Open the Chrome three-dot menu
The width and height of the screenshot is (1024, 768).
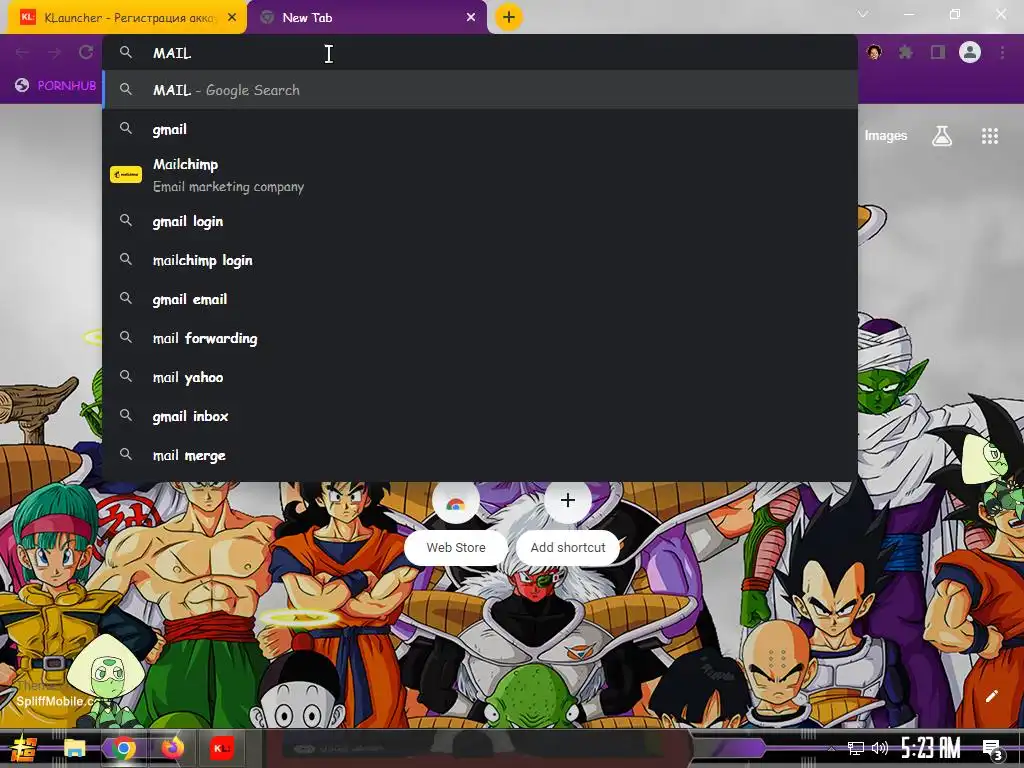click(1002, 52)
